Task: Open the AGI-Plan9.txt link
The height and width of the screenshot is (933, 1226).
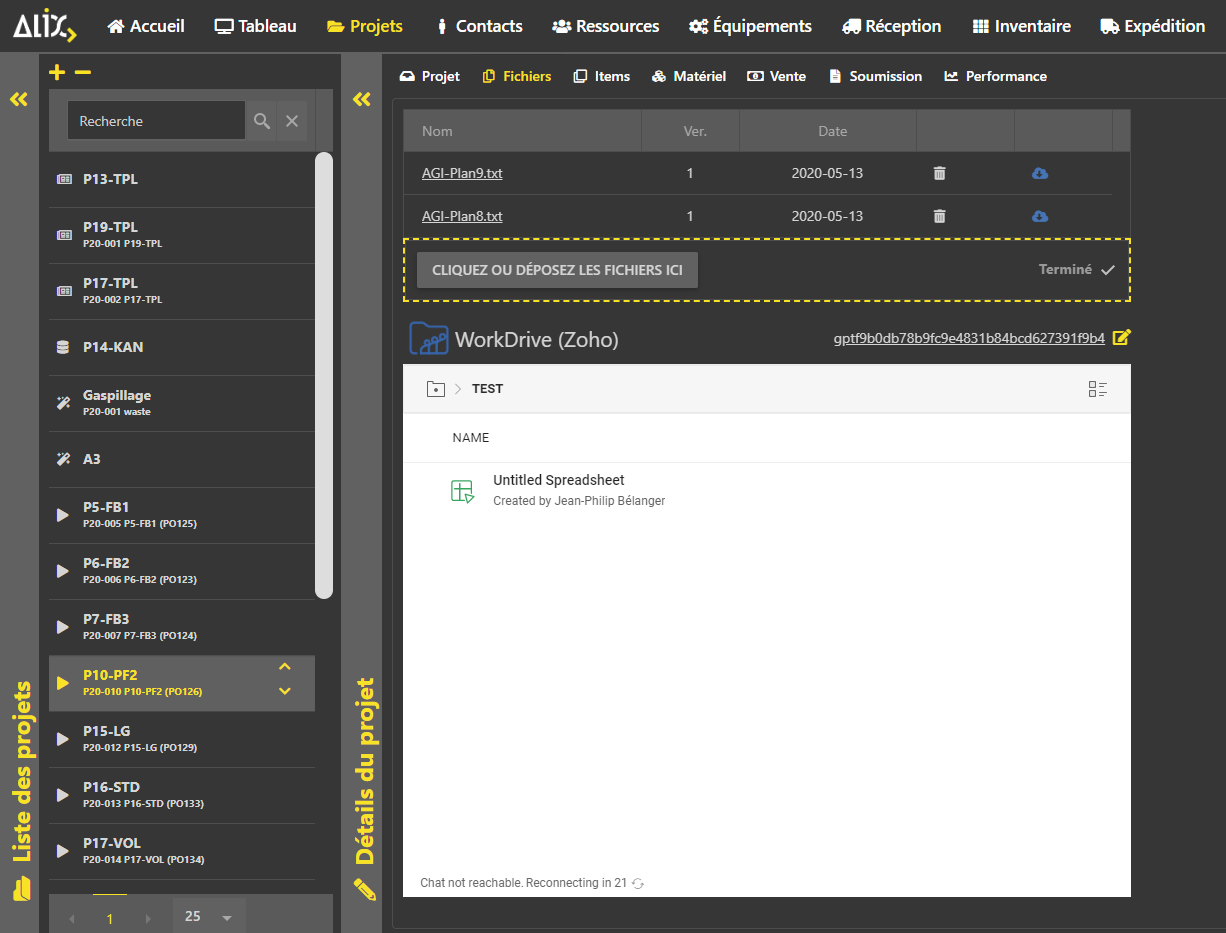Action: [462, 173]
